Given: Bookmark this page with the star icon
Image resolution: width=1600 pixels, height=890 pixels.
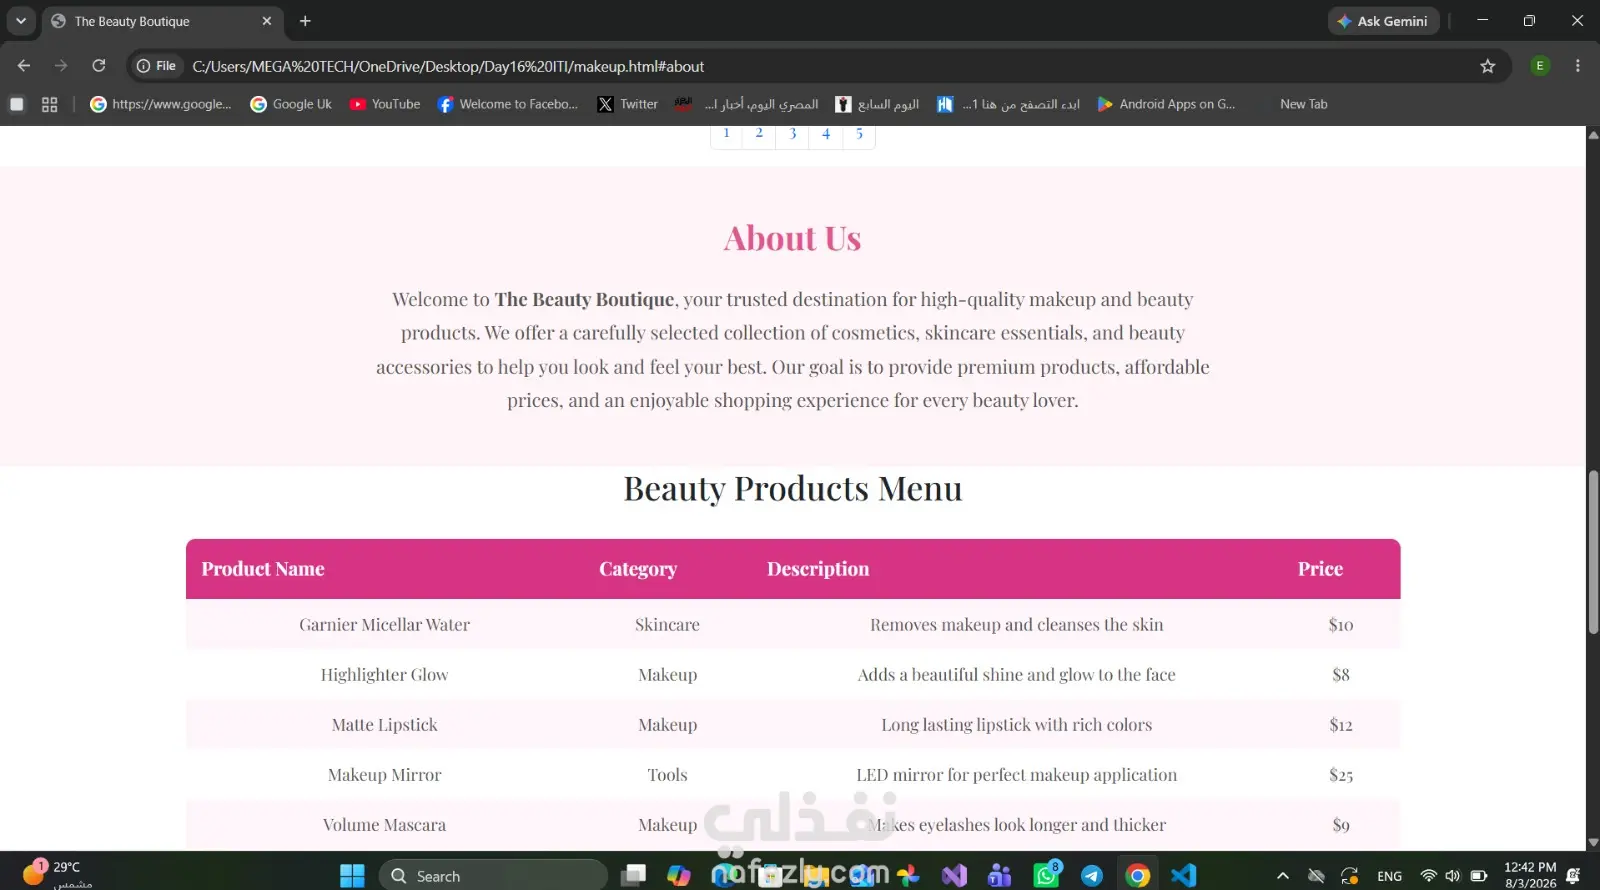Looking at the screenshot, I should (1488, 66).
